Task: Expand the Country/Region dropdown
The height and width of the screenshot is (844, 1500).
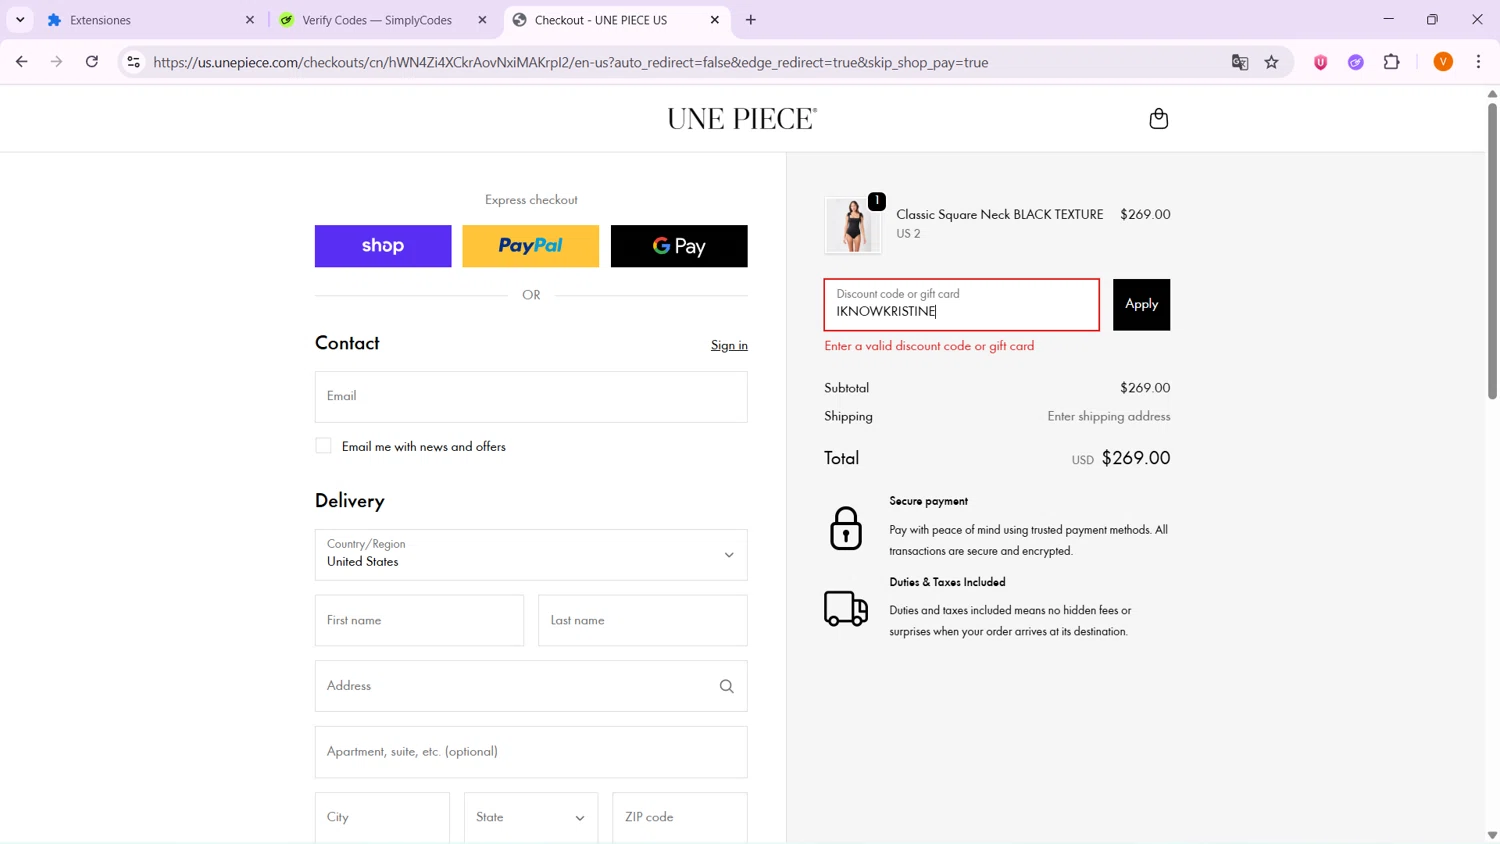Action: coord(531,555)
